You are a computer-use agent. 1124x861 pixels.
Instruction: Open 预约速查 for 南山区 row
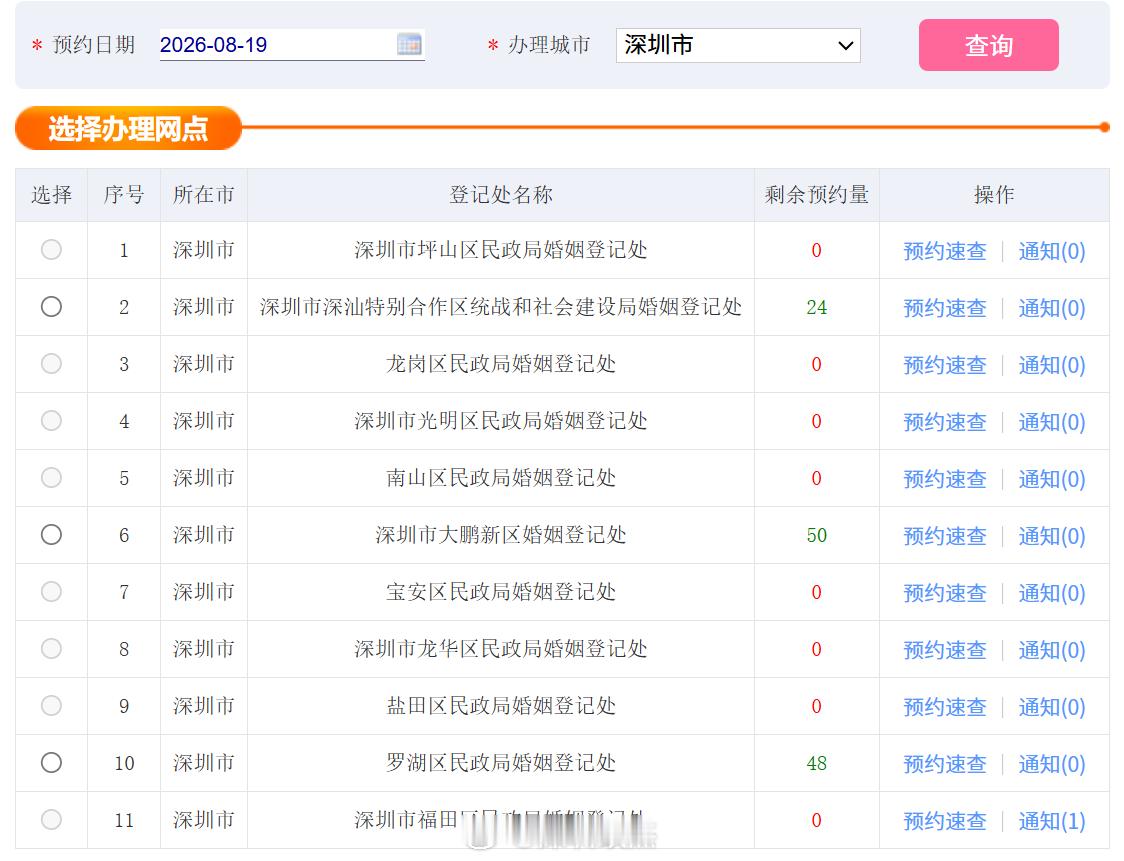[x=945, y=479]
